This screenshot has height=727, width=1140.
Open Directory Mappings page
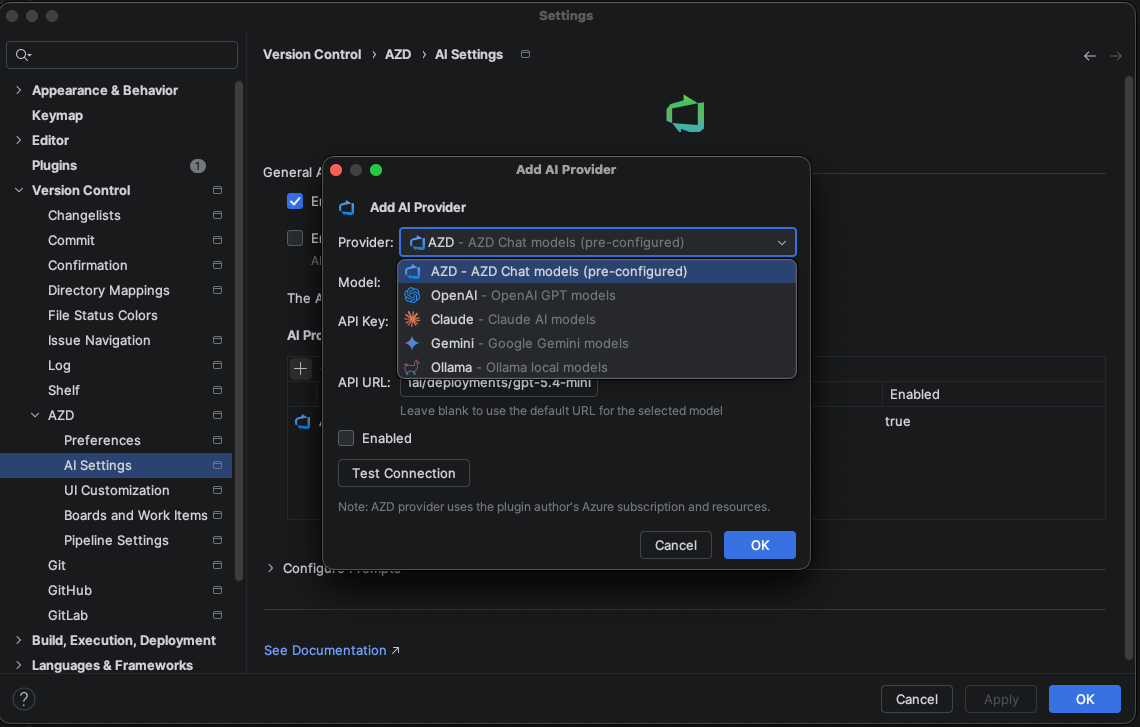108,290
